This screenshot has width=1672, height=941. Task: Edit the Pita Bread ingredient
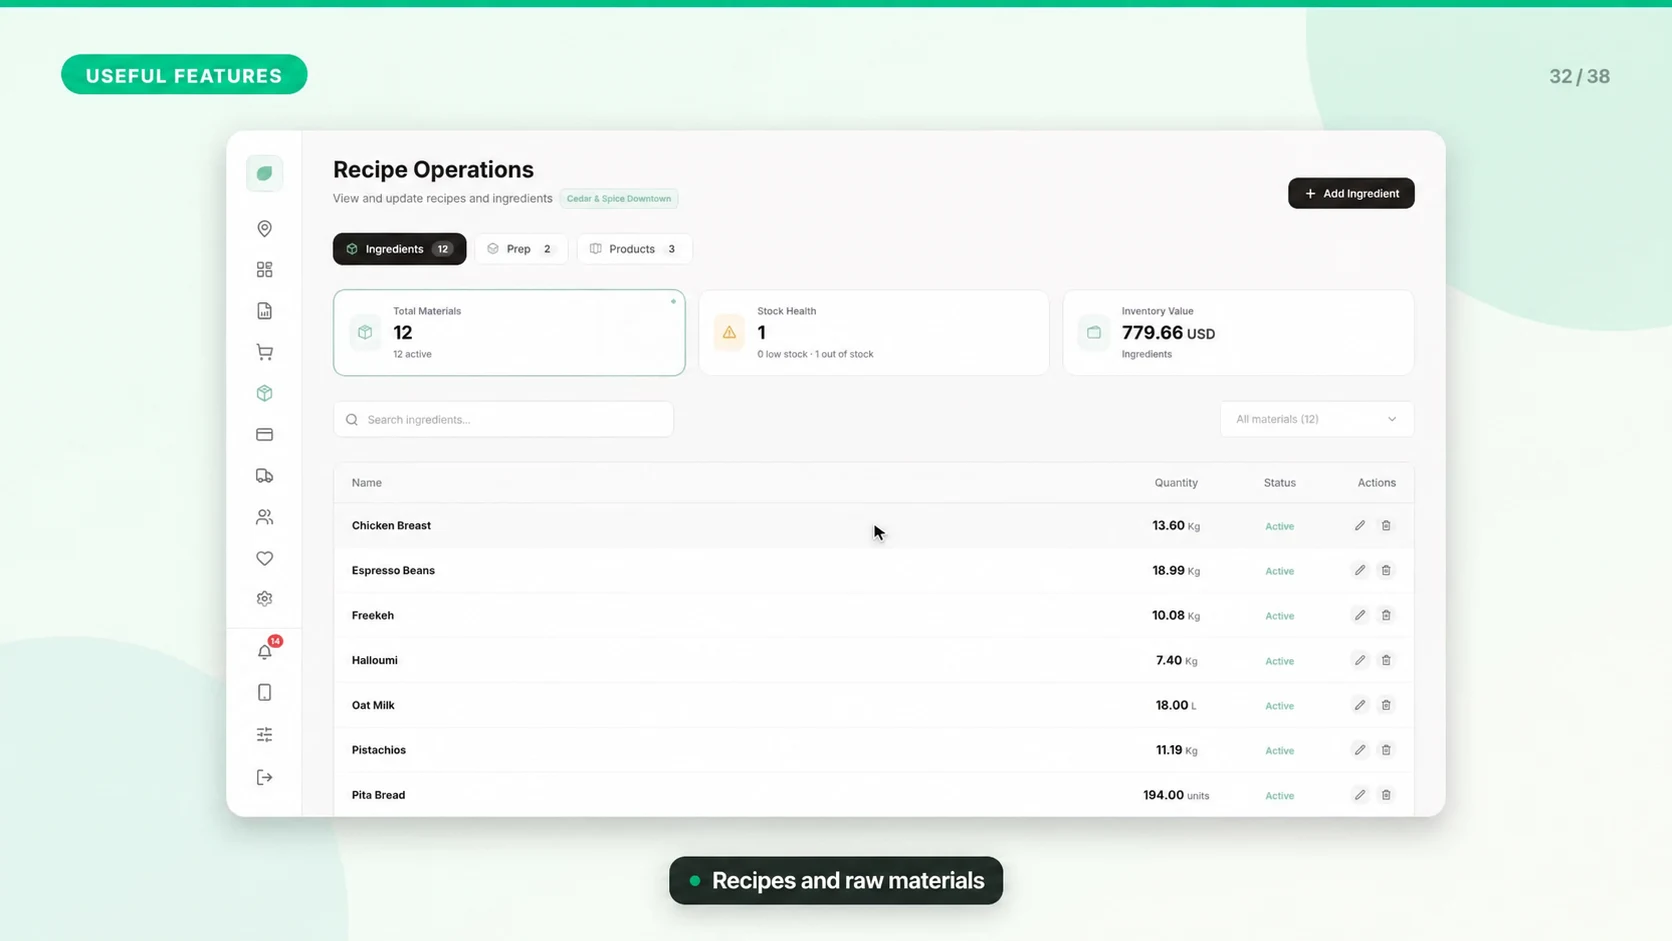pyautogui.click(x=1360, y=795)
